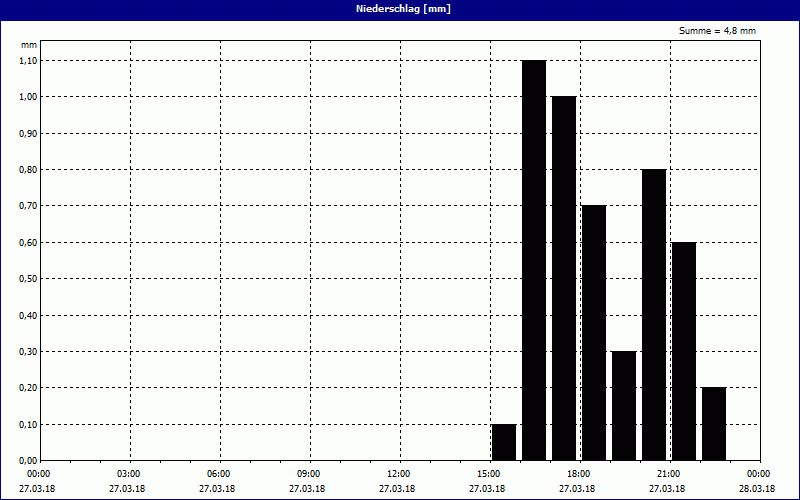Click the mm unit label above y-axis
Screen dimensions: 800x500
tap(28, 46)
